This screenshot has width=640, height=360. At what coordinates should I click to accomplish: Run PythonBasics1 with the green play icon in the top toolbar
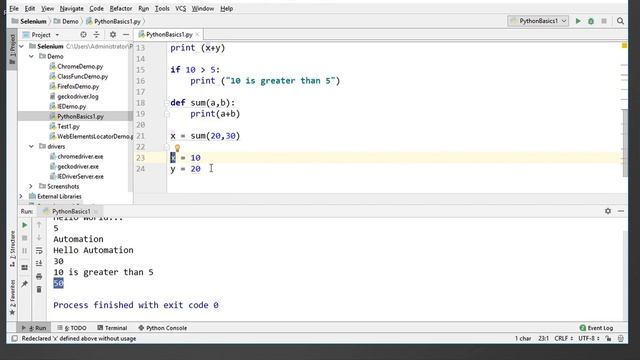tap(578, 21)
